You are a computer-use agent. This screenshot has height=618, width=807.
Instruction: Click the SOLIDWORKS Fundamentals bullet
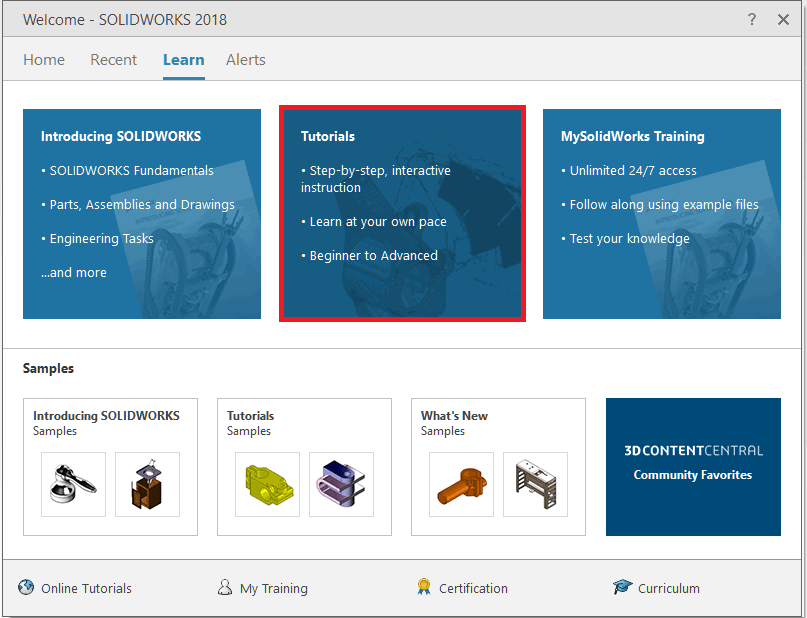(x=127, y=171)
